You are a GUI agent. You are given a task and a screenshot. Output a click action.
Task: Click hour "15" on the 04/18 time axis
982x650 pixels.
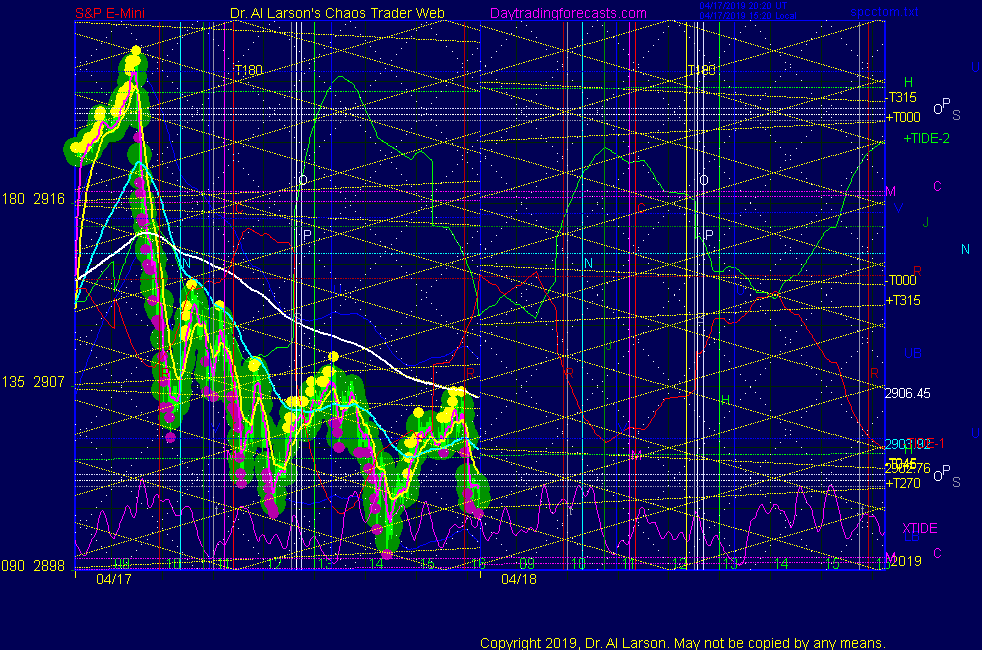click(x=832, y=564)
